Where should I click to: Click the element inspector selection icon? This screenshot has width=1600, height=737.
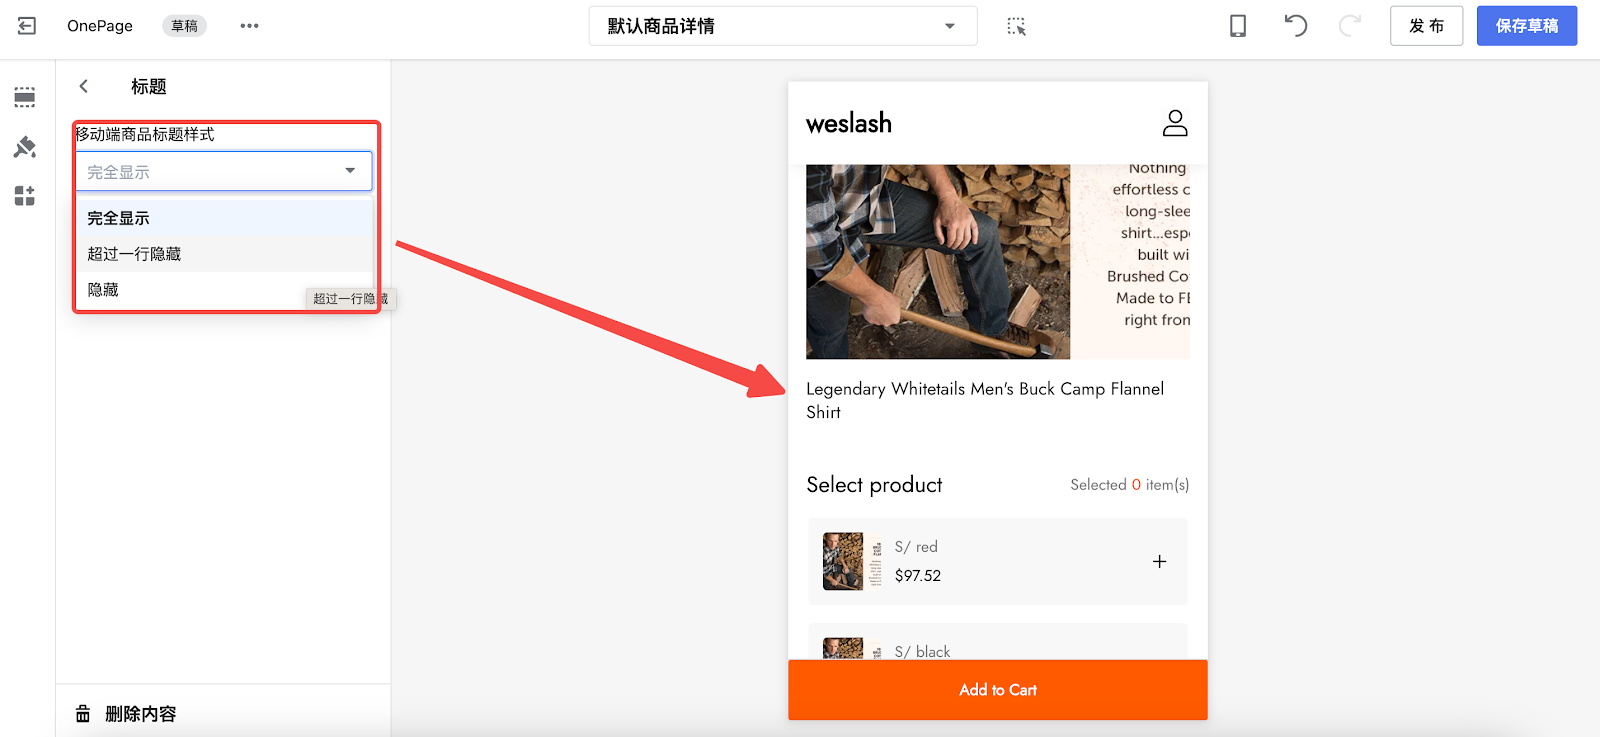coord(1016,26)
